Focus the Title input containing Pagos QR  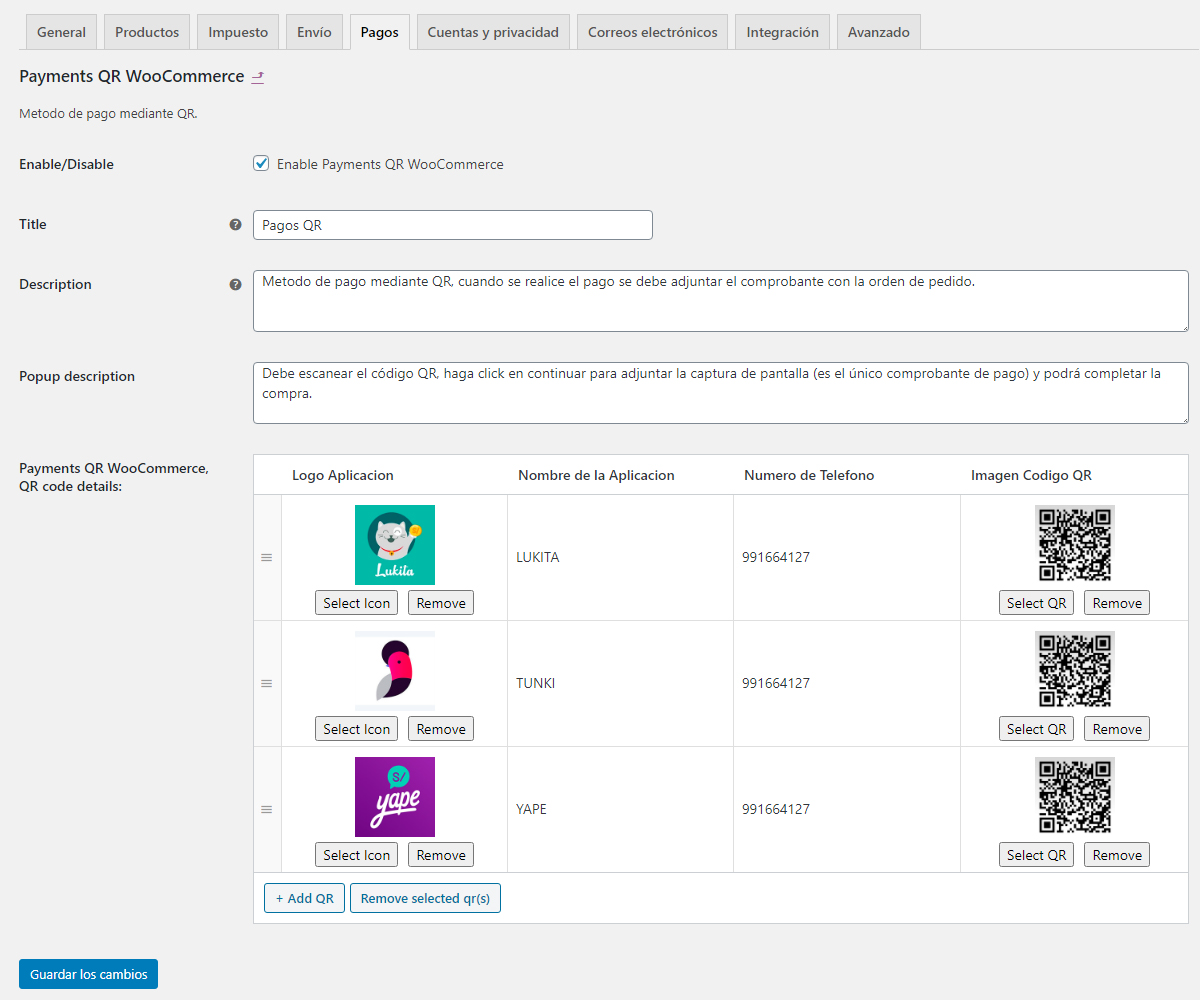[x=452, y=225]
